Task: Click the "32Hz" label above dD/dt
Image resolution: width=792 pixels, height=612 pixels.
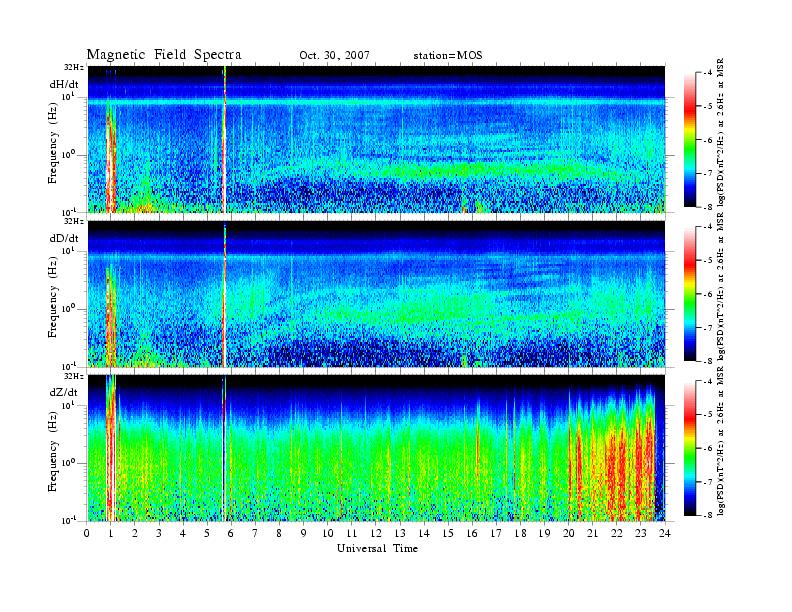Action: pos(74,221)
